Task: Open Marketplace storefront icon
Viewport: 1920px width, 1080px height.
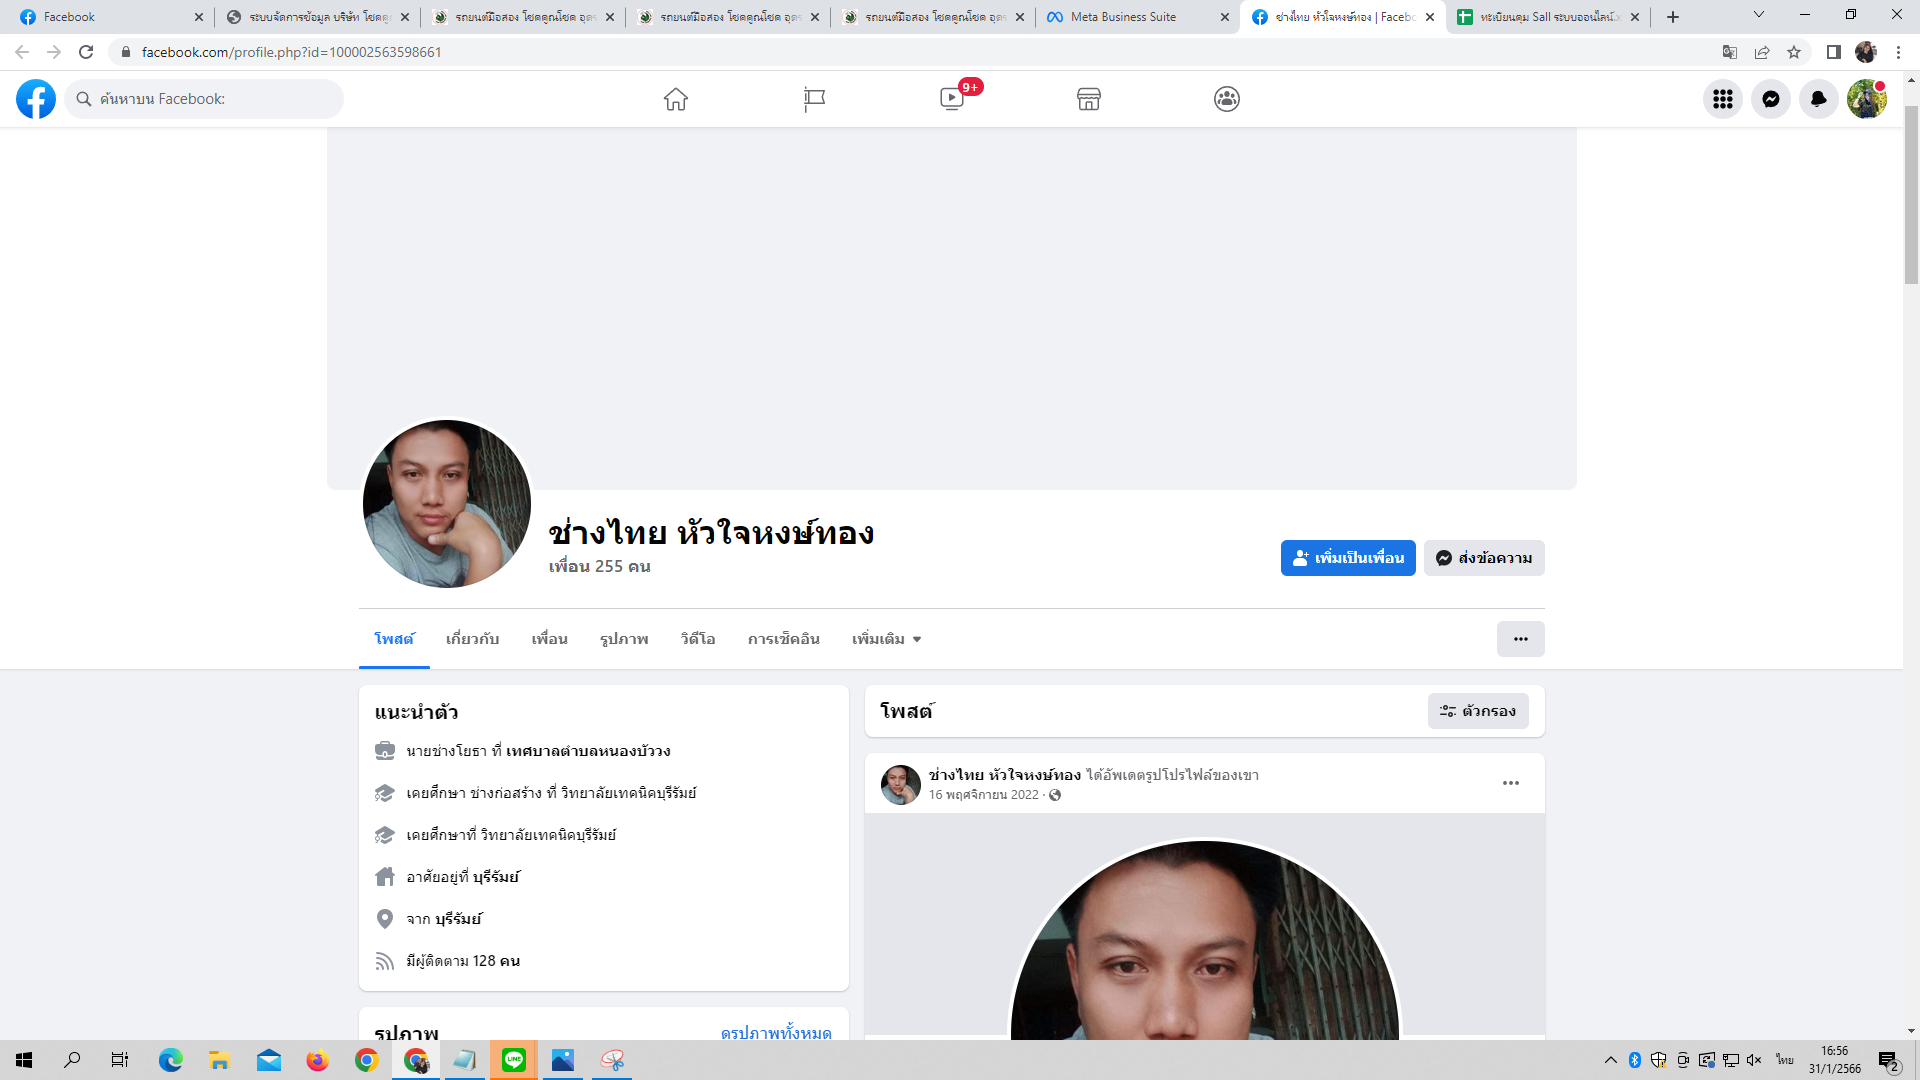Action: (x=1089, y=99)
